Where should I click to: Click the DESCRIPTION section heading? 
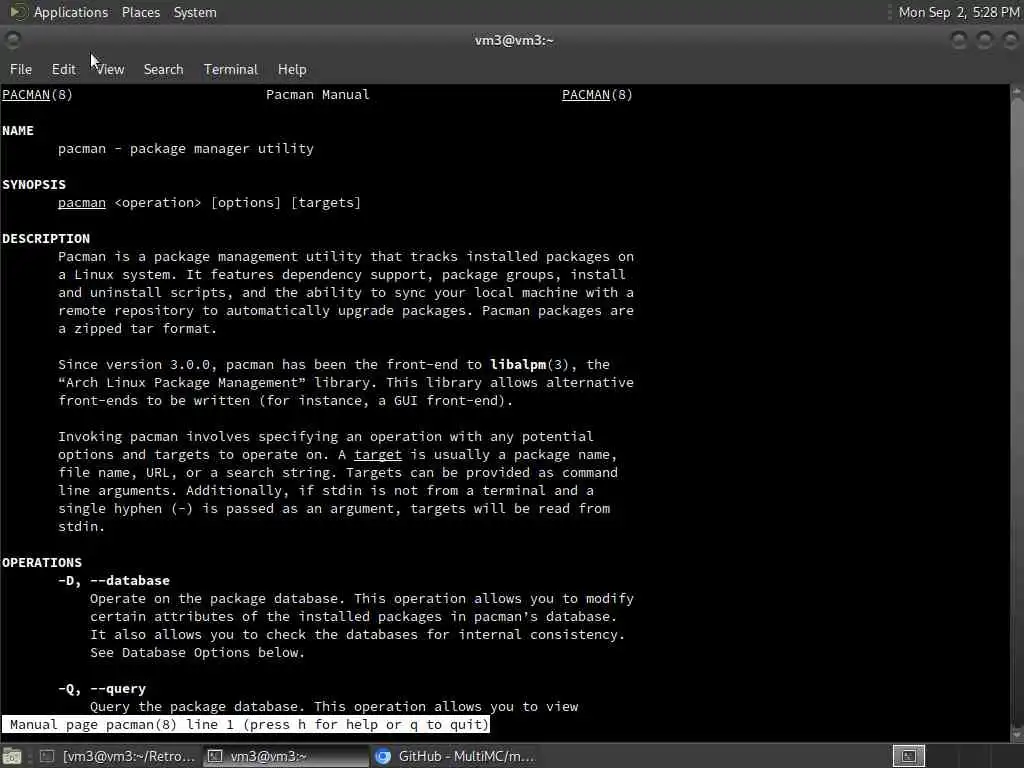46,238
